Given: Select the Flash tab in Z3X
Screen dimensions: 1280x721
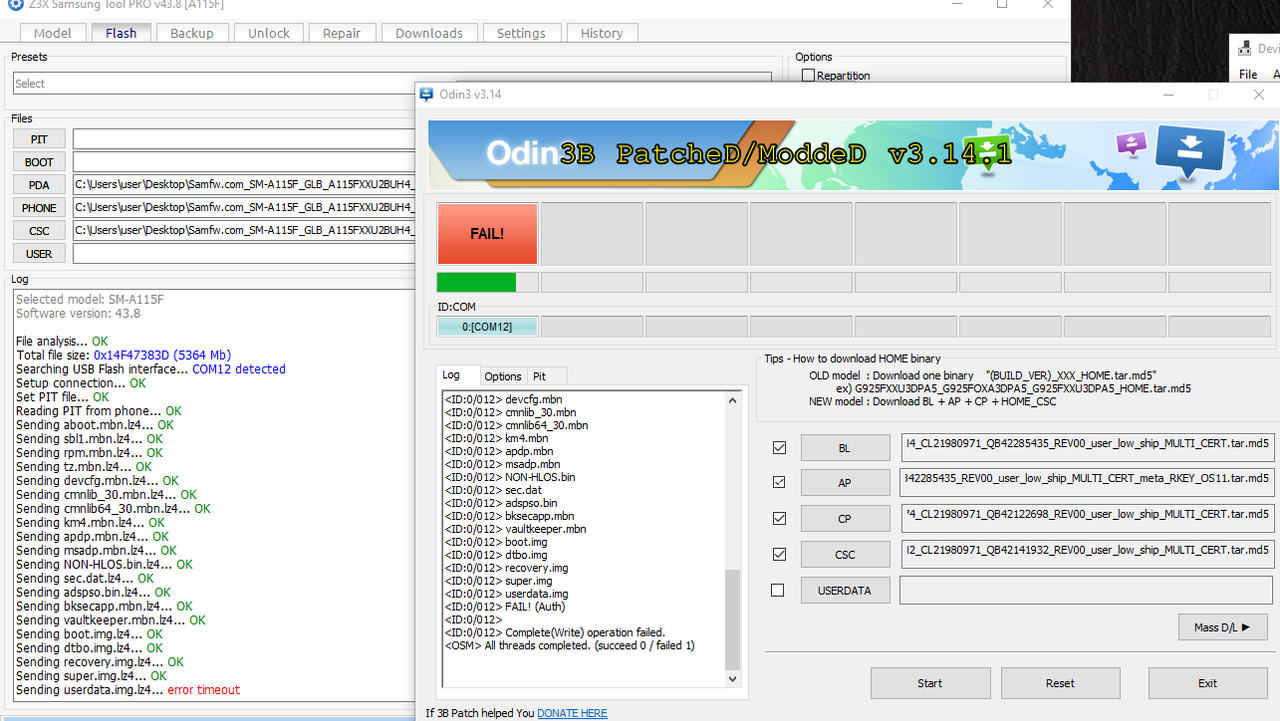Looking at the screenshot, I should click(x=121, y=33).
